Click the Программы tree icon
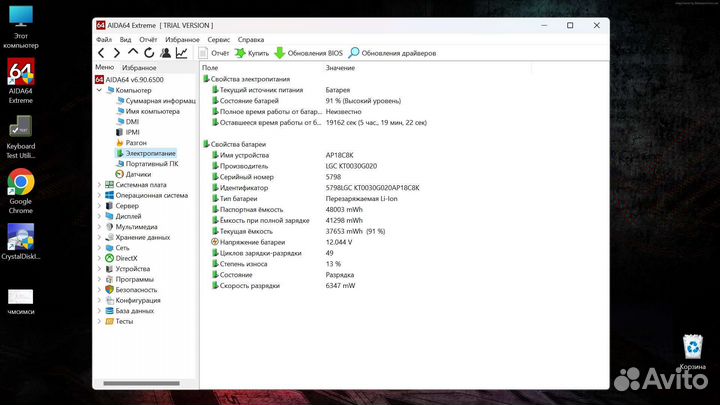Image resolution: width=720 pixels, height=405 pixels. point(109,279)
